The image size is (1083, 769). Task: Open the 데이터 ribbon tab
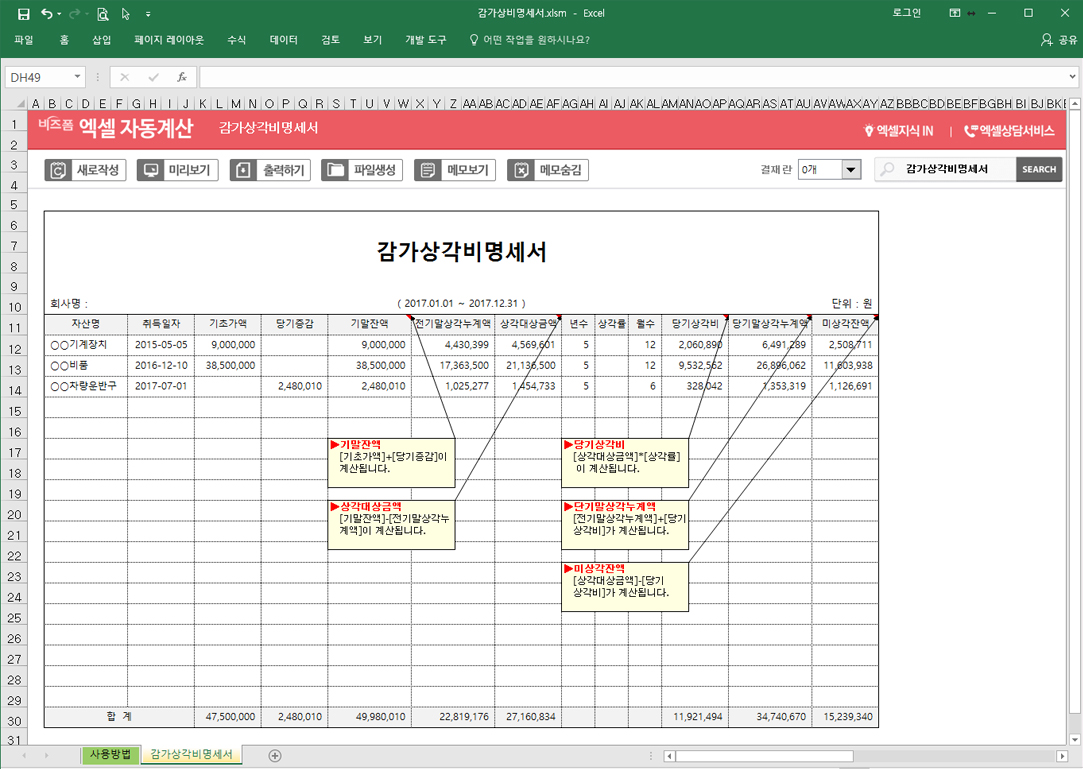284,40
